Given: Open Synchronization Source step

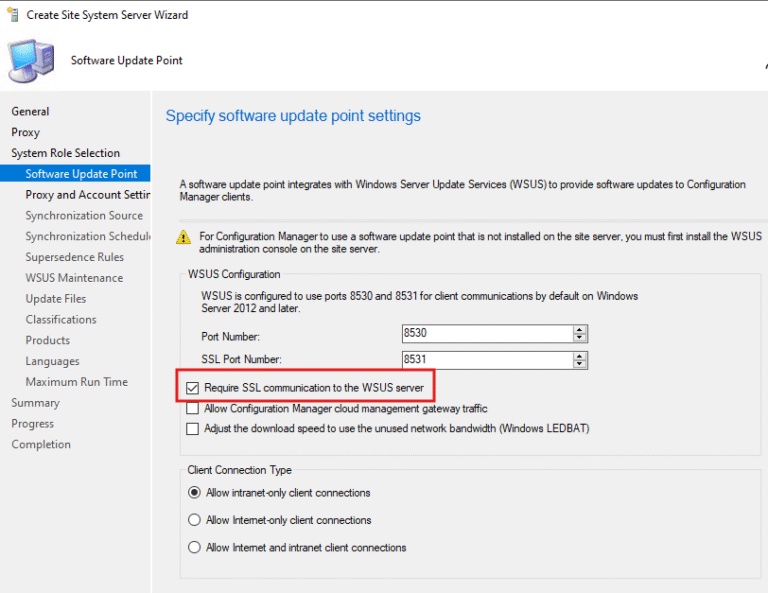Looking at the screenshot, I should click(84, 215).
